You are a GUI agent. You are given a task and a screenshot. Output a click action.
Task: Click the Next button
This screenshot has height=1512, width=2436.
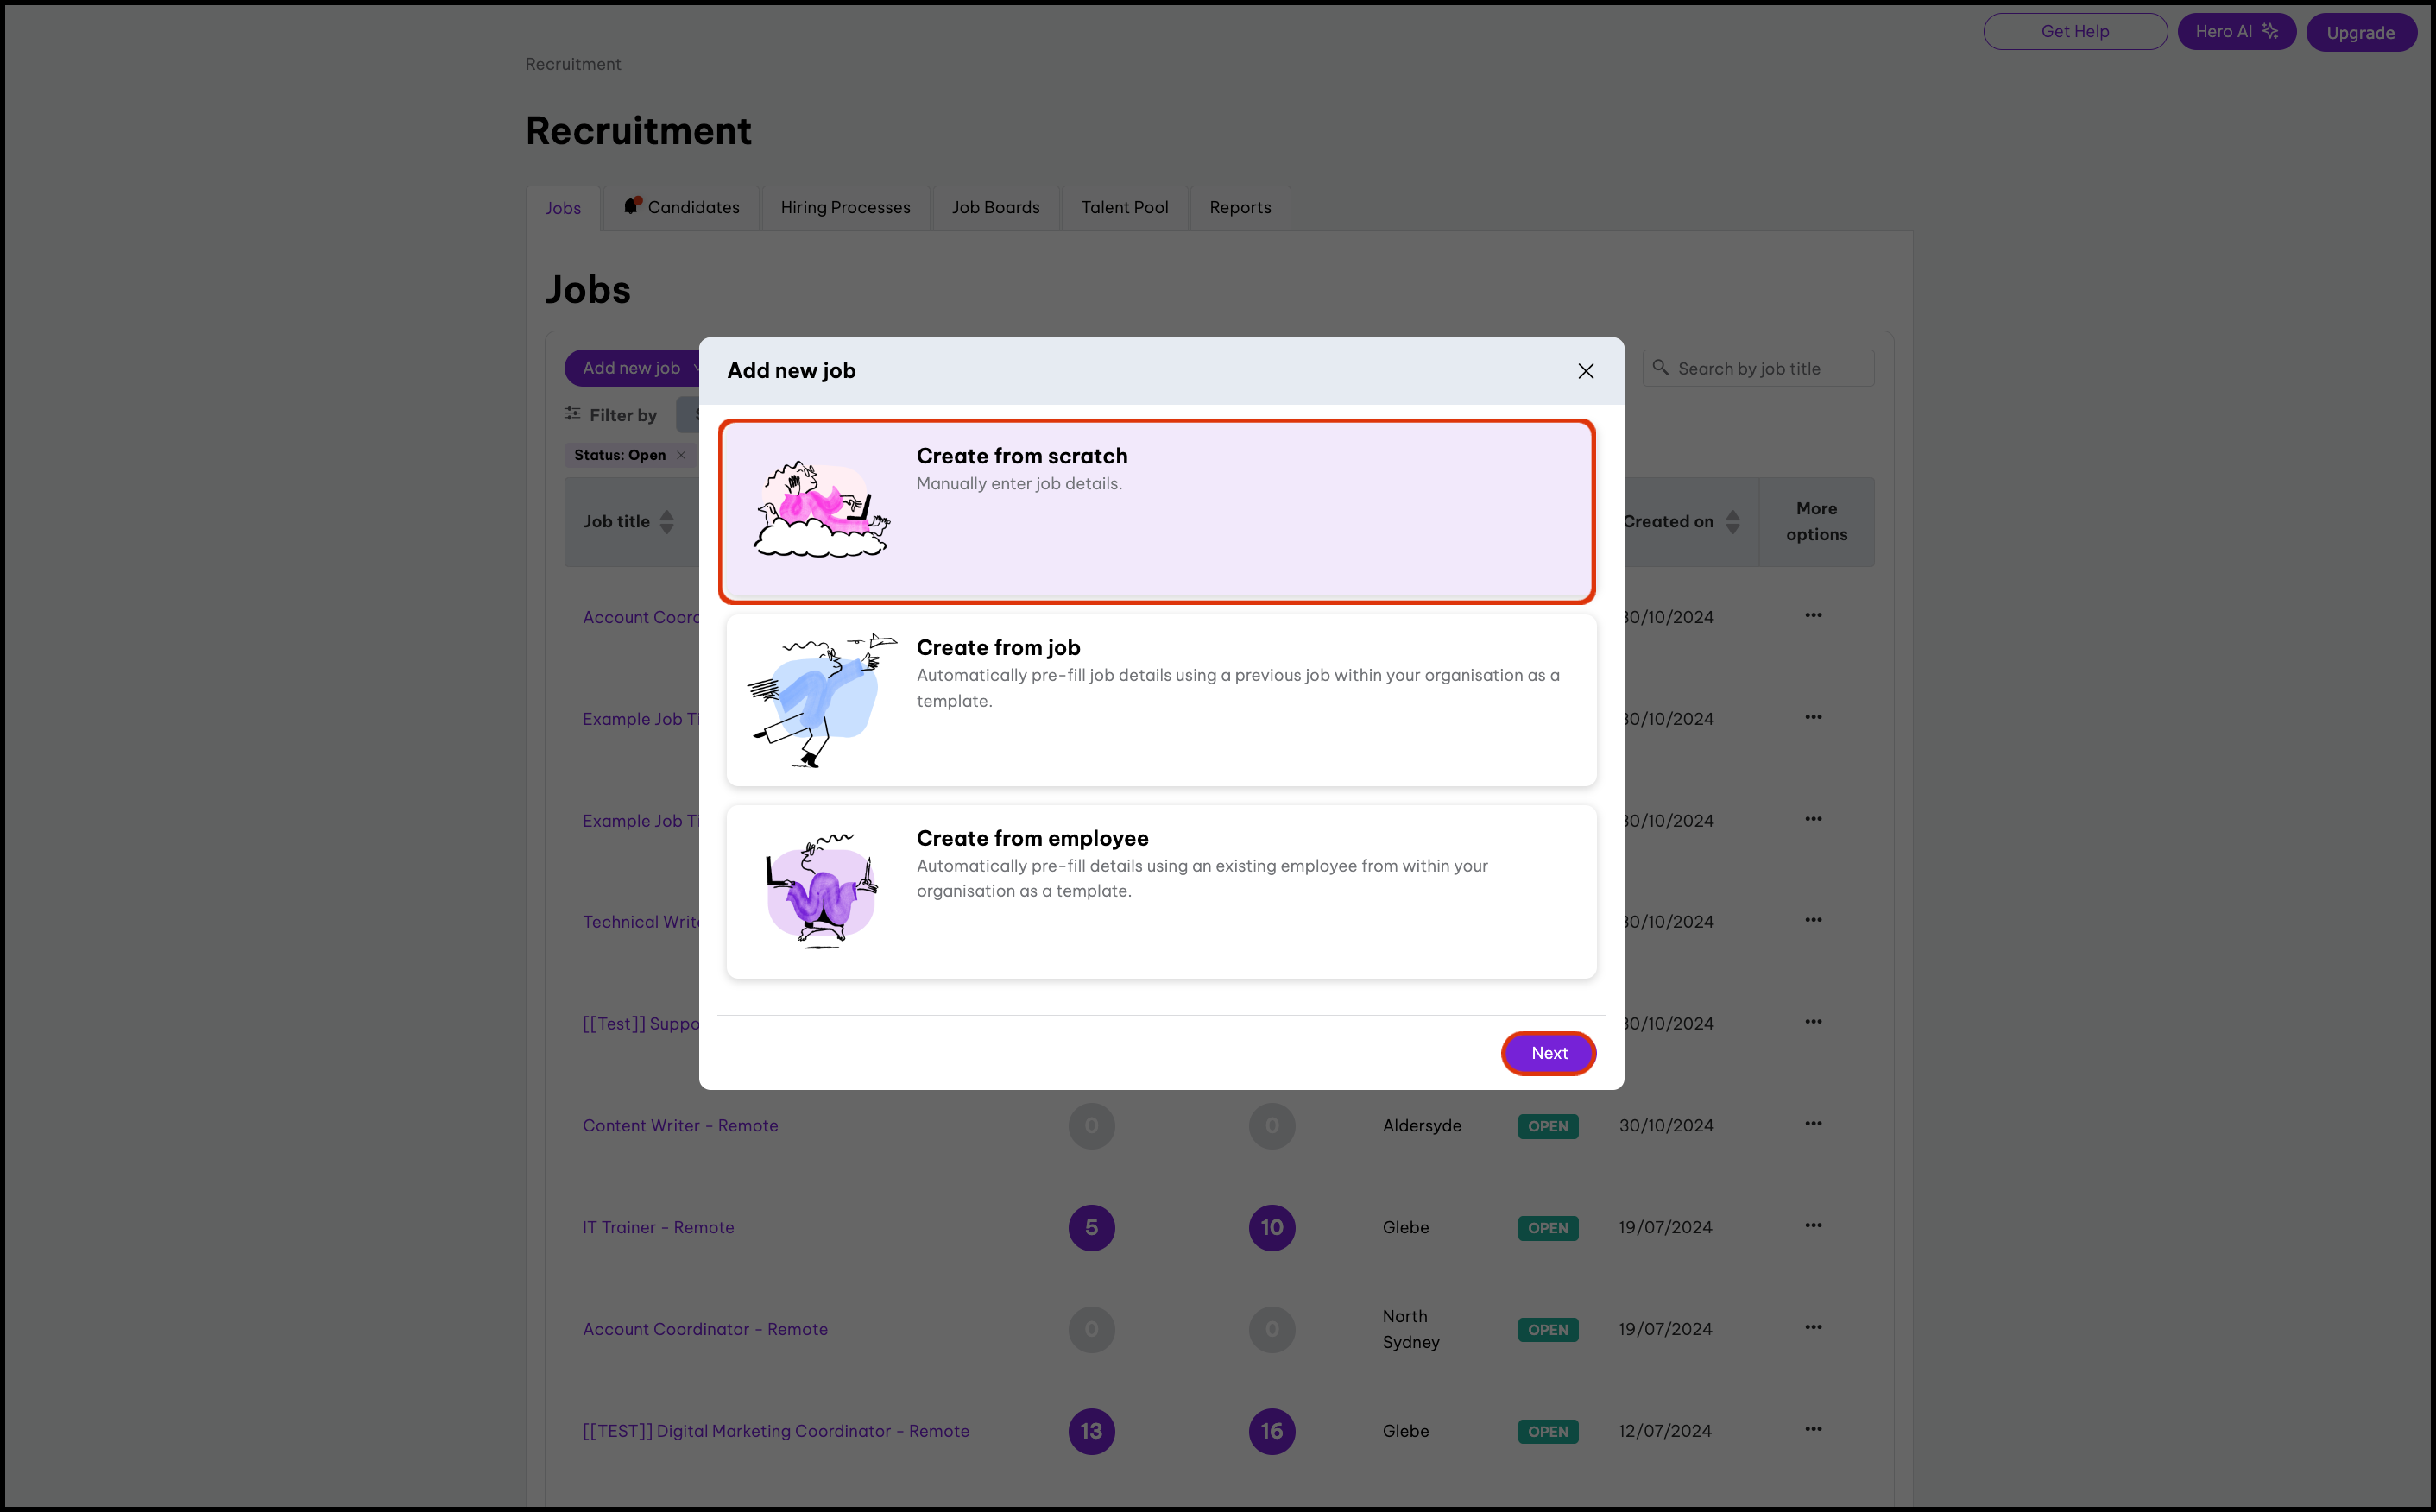click(x=1548, y=1053)
